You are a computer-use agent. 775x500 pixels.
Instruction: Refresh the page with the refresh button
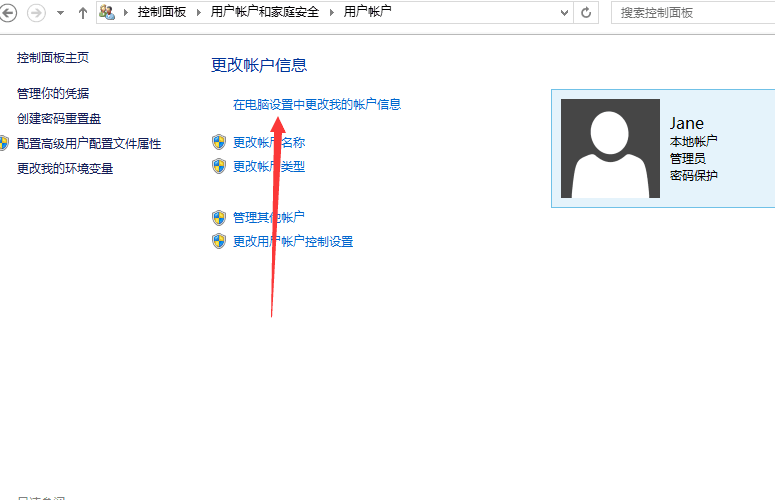(x=586, y=12)
